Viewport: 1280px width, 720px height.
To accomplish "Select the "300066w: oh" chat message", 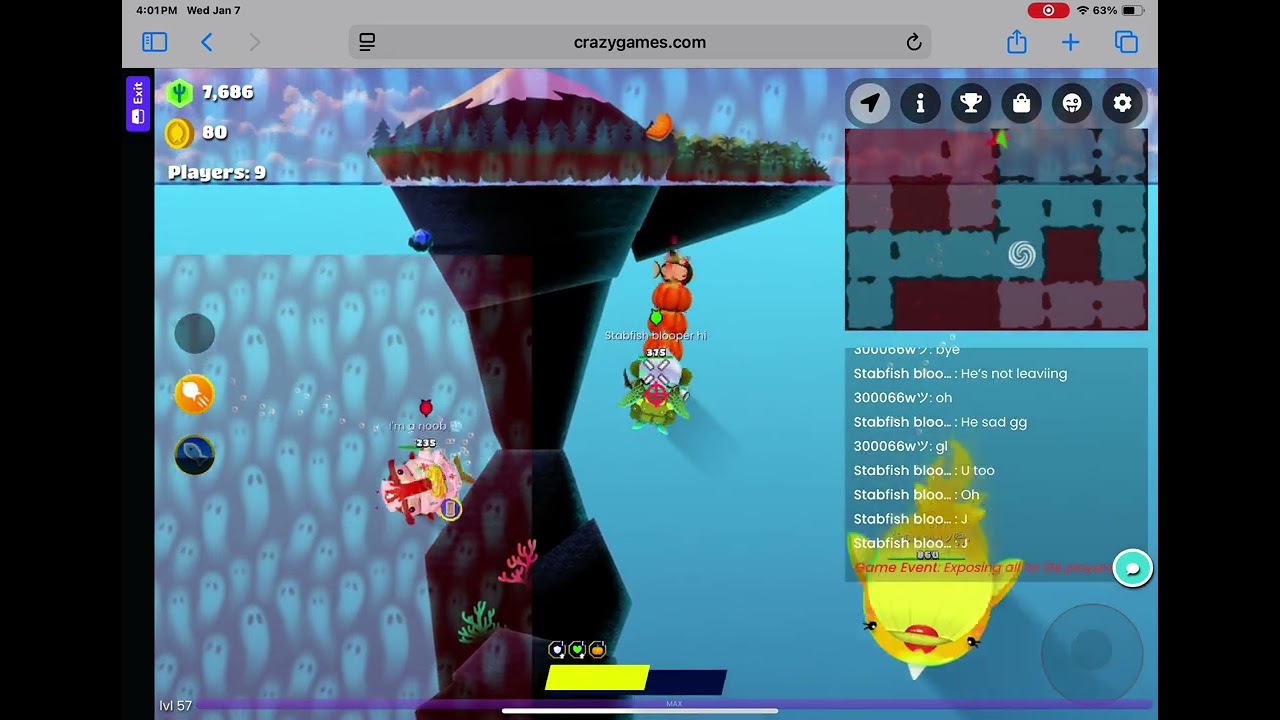I will (902, 398).
